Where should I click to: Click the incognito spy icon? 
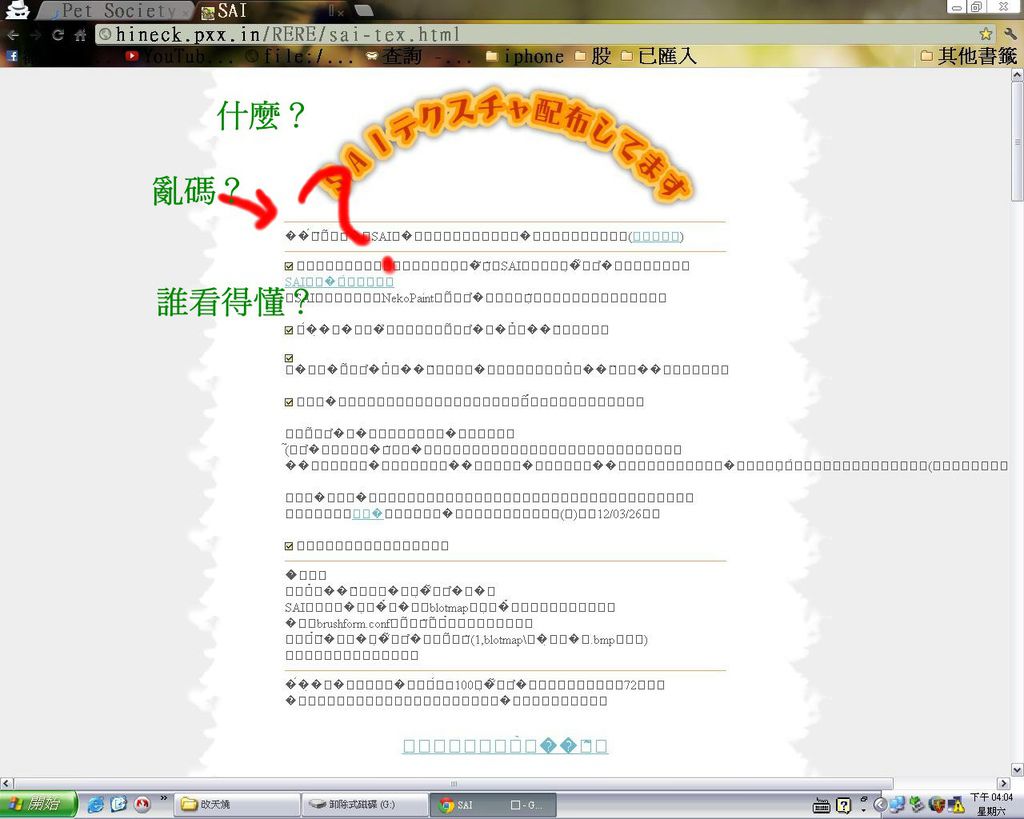pos(16,10)
